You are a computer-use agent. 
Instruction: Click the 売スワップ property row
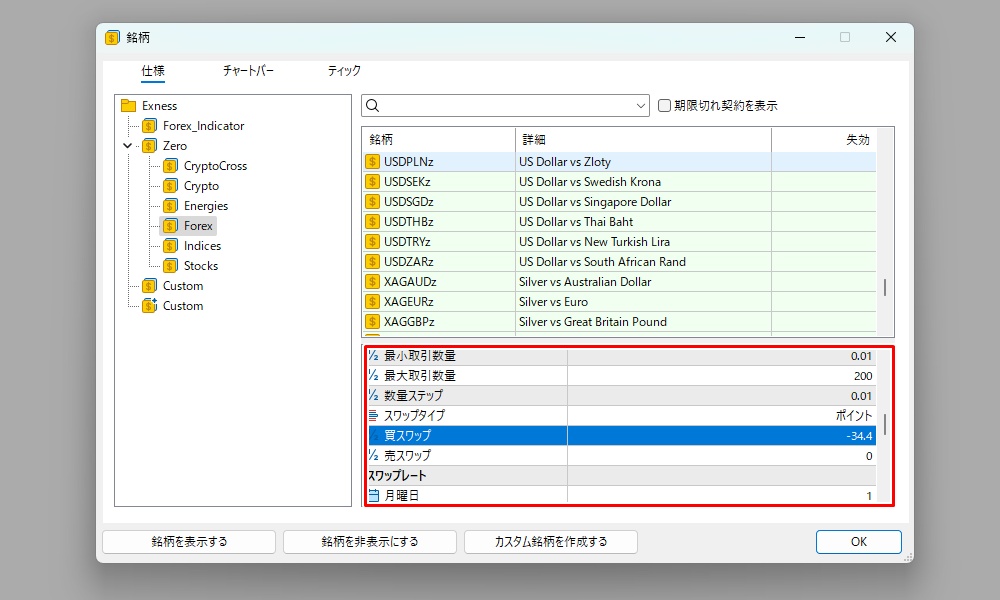620,456
